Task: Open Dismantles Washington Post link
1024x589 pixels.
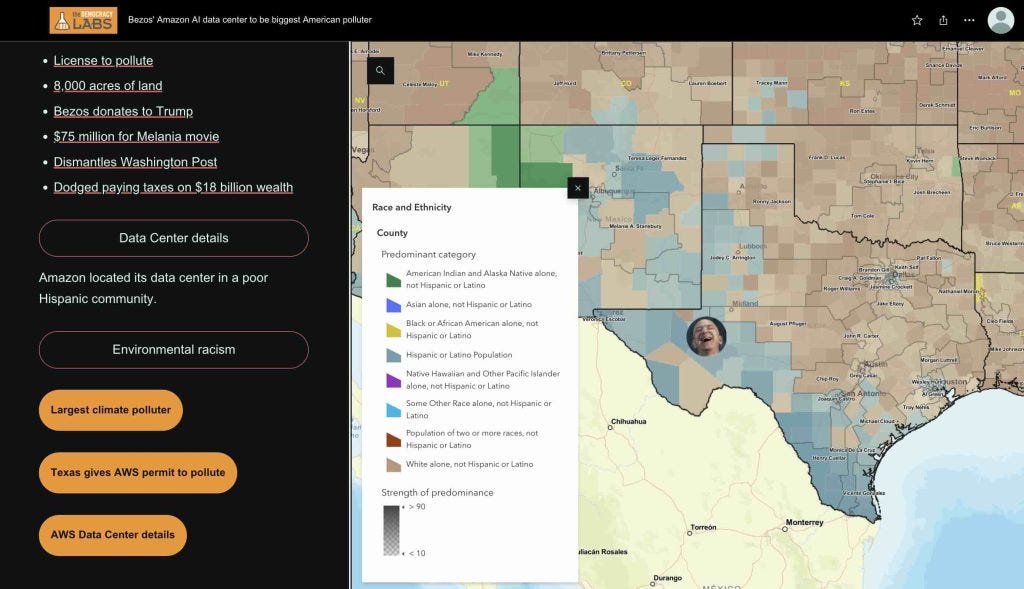Action: click(135, 162)
